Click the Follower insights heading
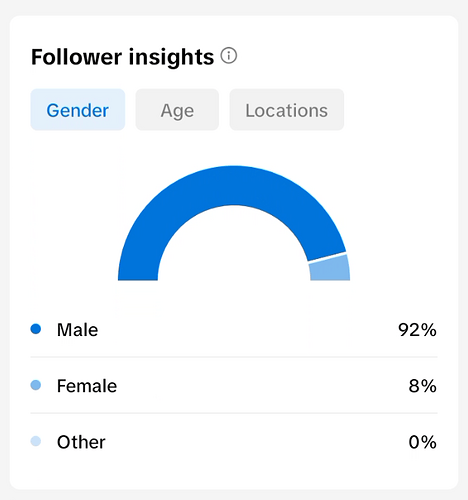The width and height of the screenshot is (468, 500). [x=122, y=57]
